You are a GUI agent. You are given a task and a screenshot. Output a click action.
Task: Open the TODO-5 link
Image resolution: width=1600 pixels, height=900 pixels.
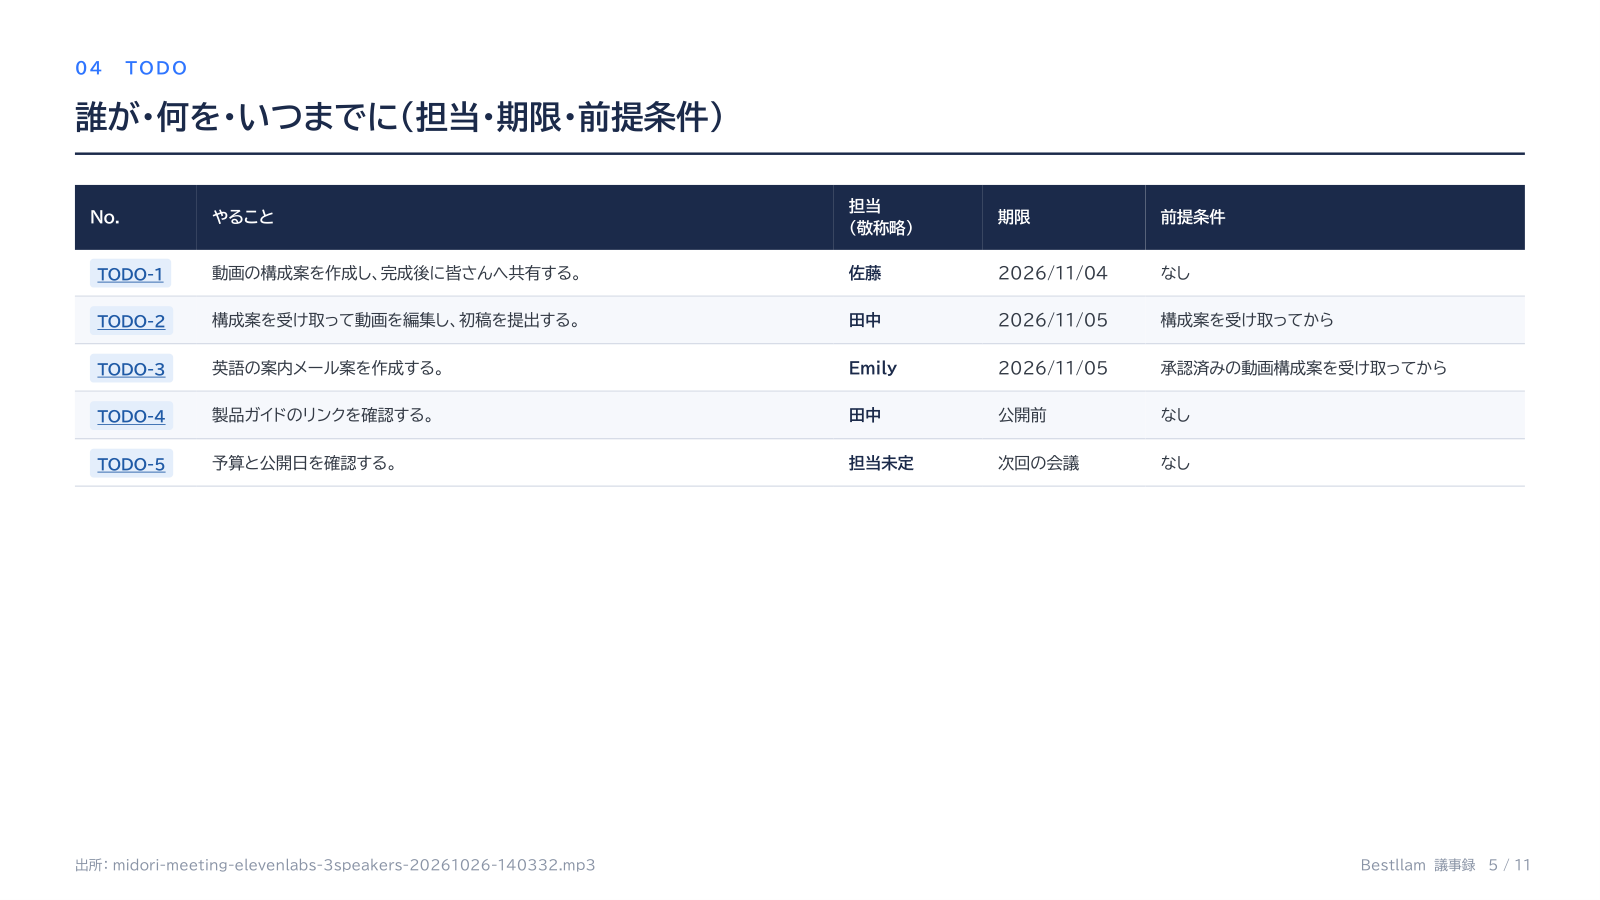(x=131, y=464)
